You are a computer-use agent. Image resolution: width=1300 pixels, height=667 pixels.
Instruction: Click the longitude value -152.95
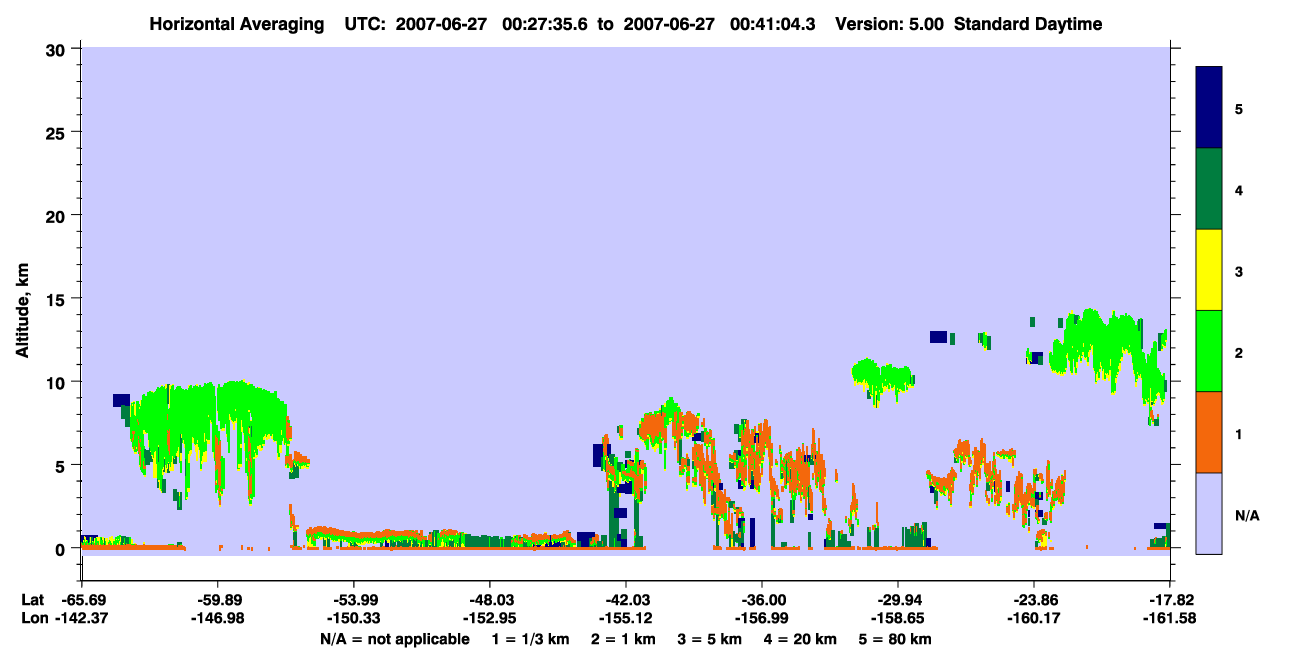(489, 618)
